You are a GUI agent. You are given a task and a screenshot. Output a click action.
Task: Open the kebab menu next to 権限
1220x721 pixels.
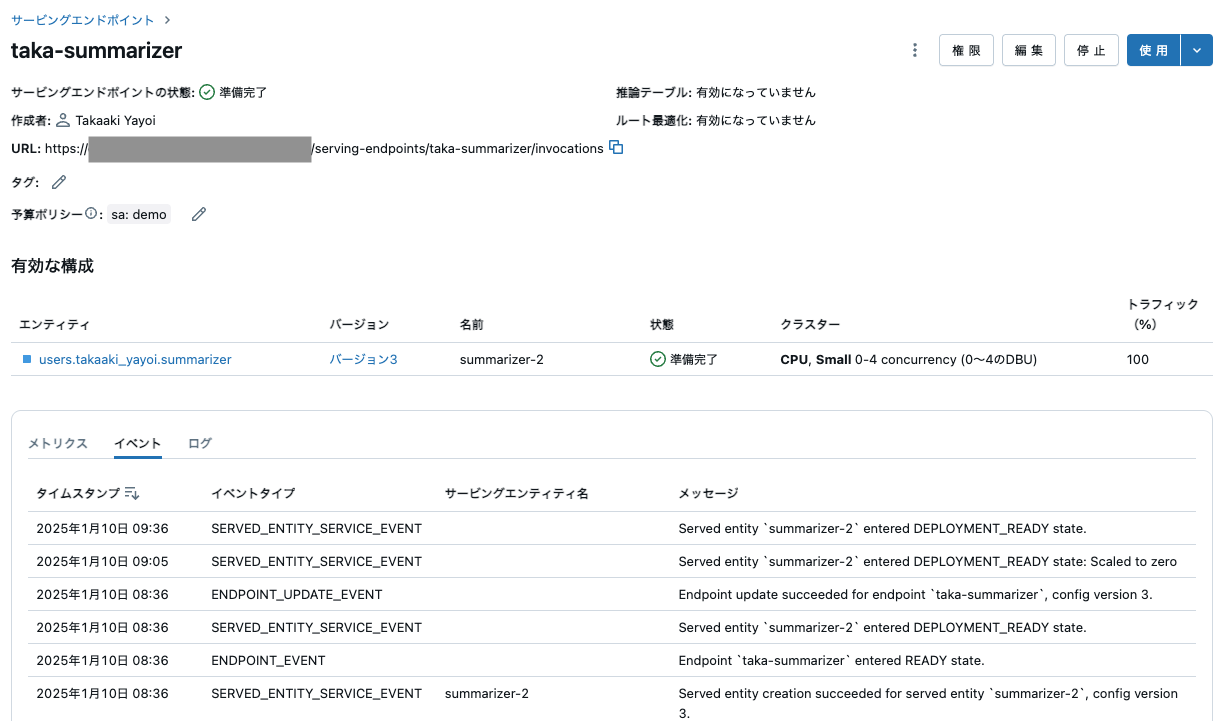tap(914, 49)
